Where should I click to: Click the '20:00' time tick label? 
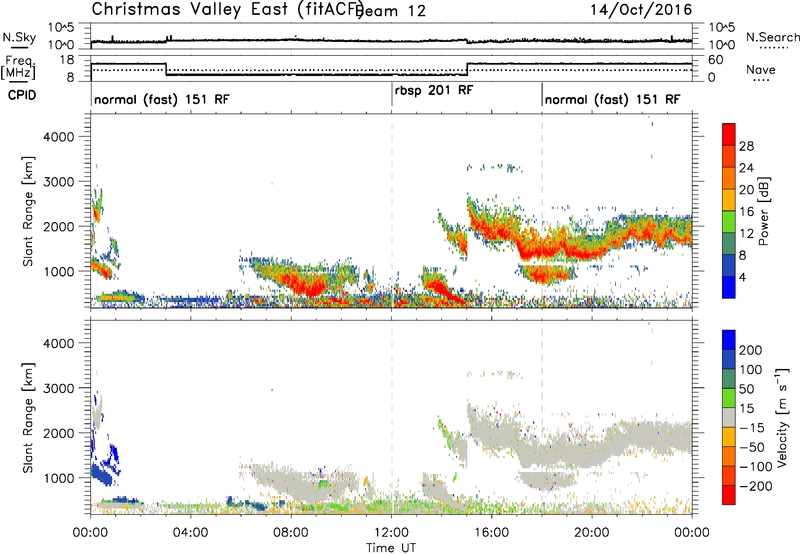[592, 533]
